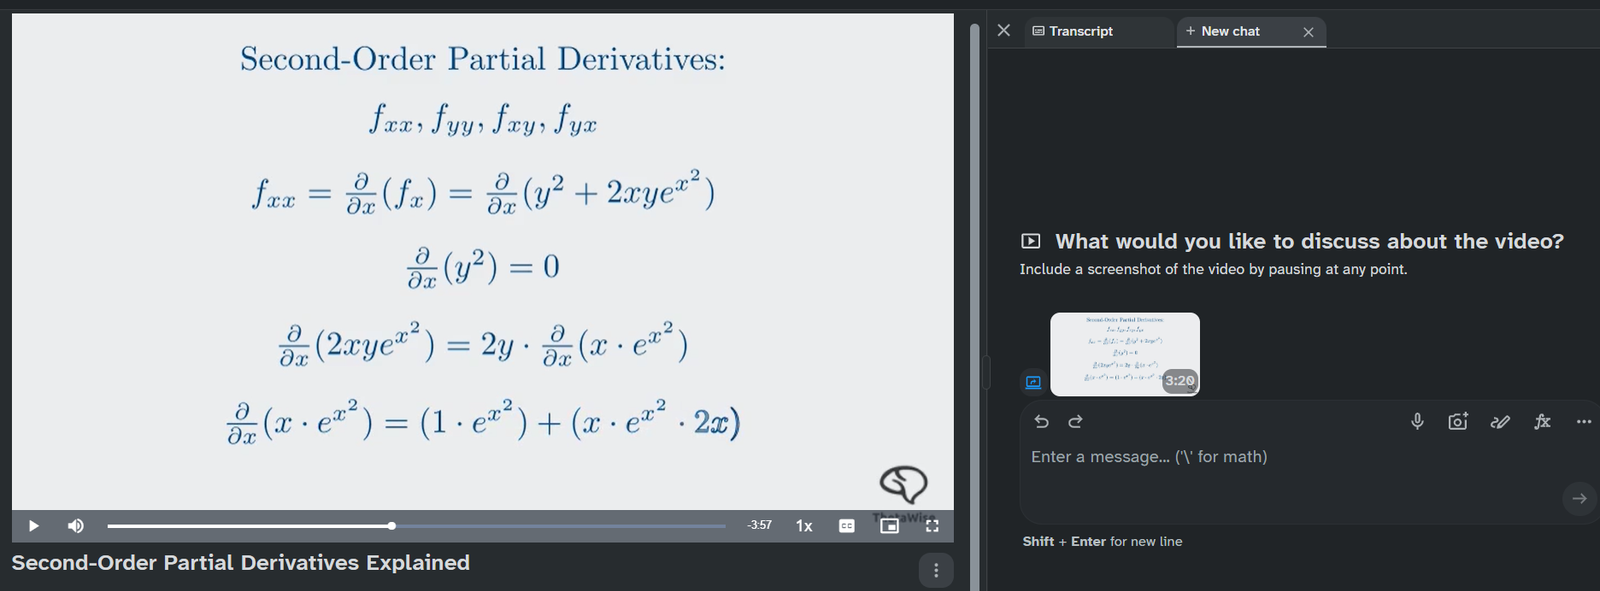1600x591 pixels.
Task: Play the paused video
Action: point(33,526)
